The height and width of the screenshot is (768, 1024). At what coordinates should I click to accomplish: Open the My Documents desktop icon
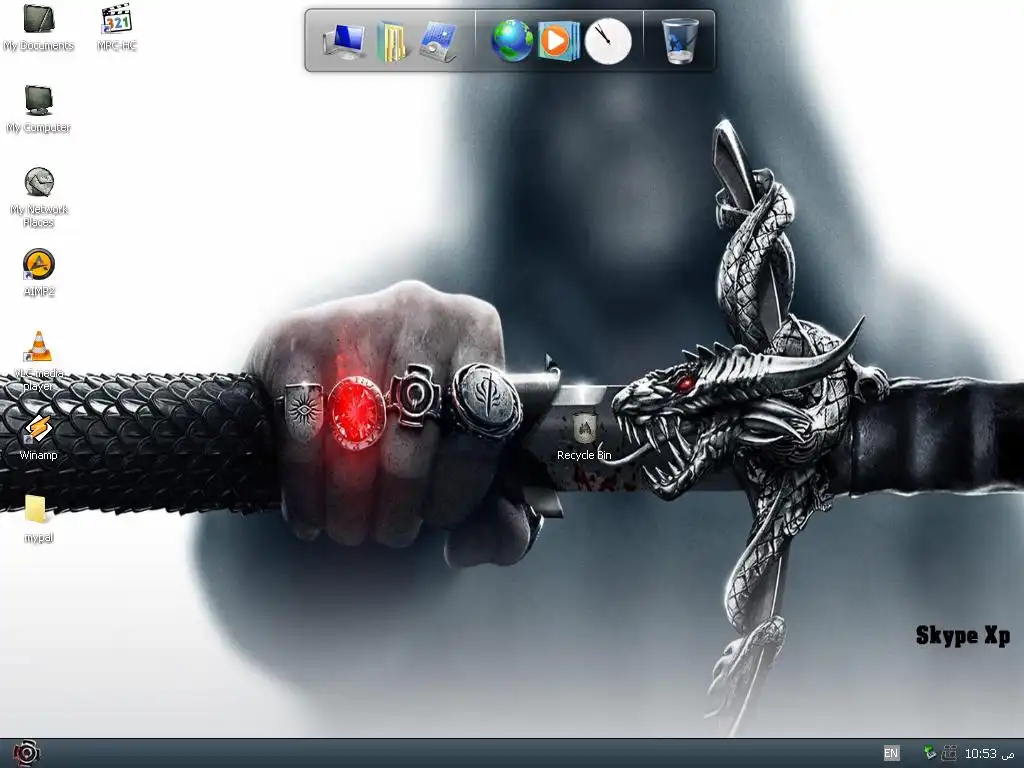[39, 28]
